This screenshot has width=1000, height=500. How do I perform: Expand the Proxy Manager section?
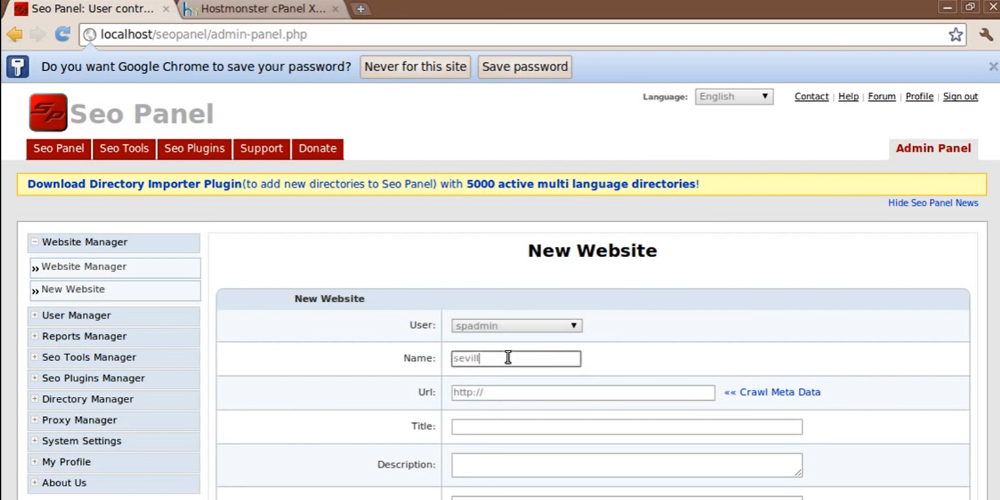point(114,421)
